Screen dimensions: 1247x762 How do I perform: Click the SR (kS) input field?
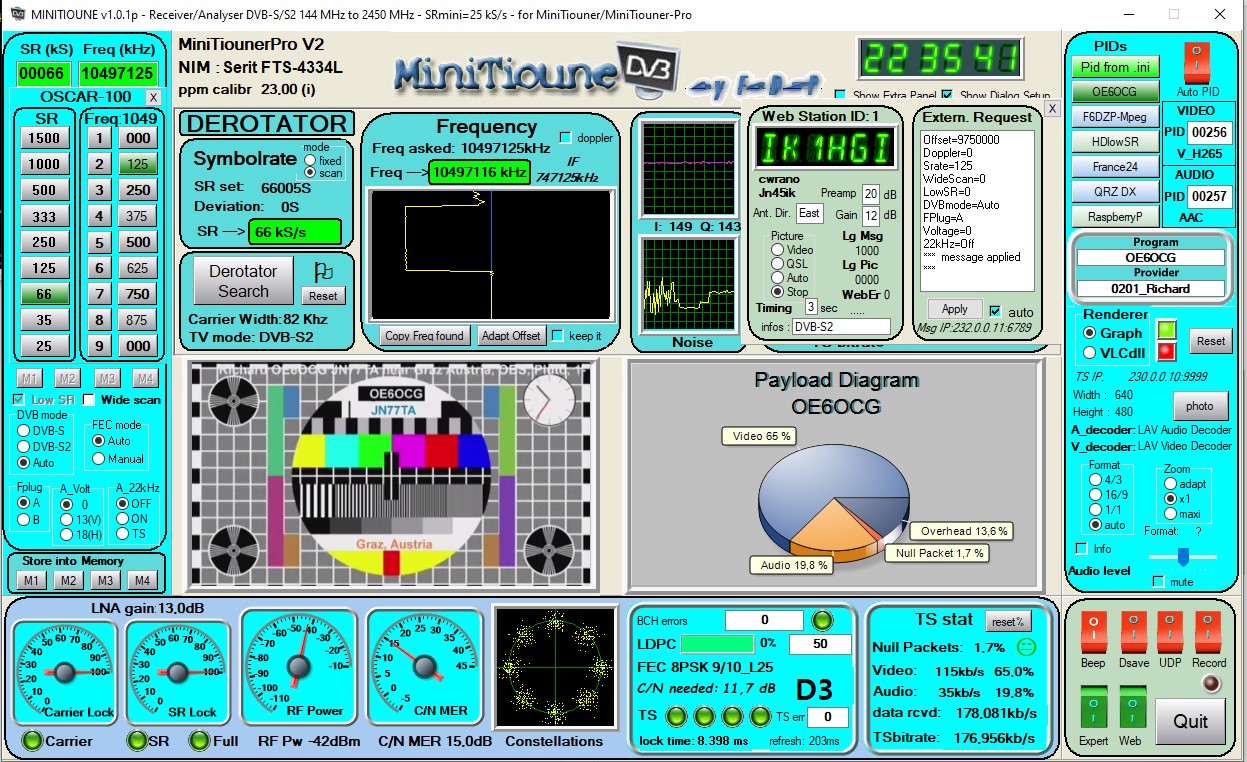(42, 74)
